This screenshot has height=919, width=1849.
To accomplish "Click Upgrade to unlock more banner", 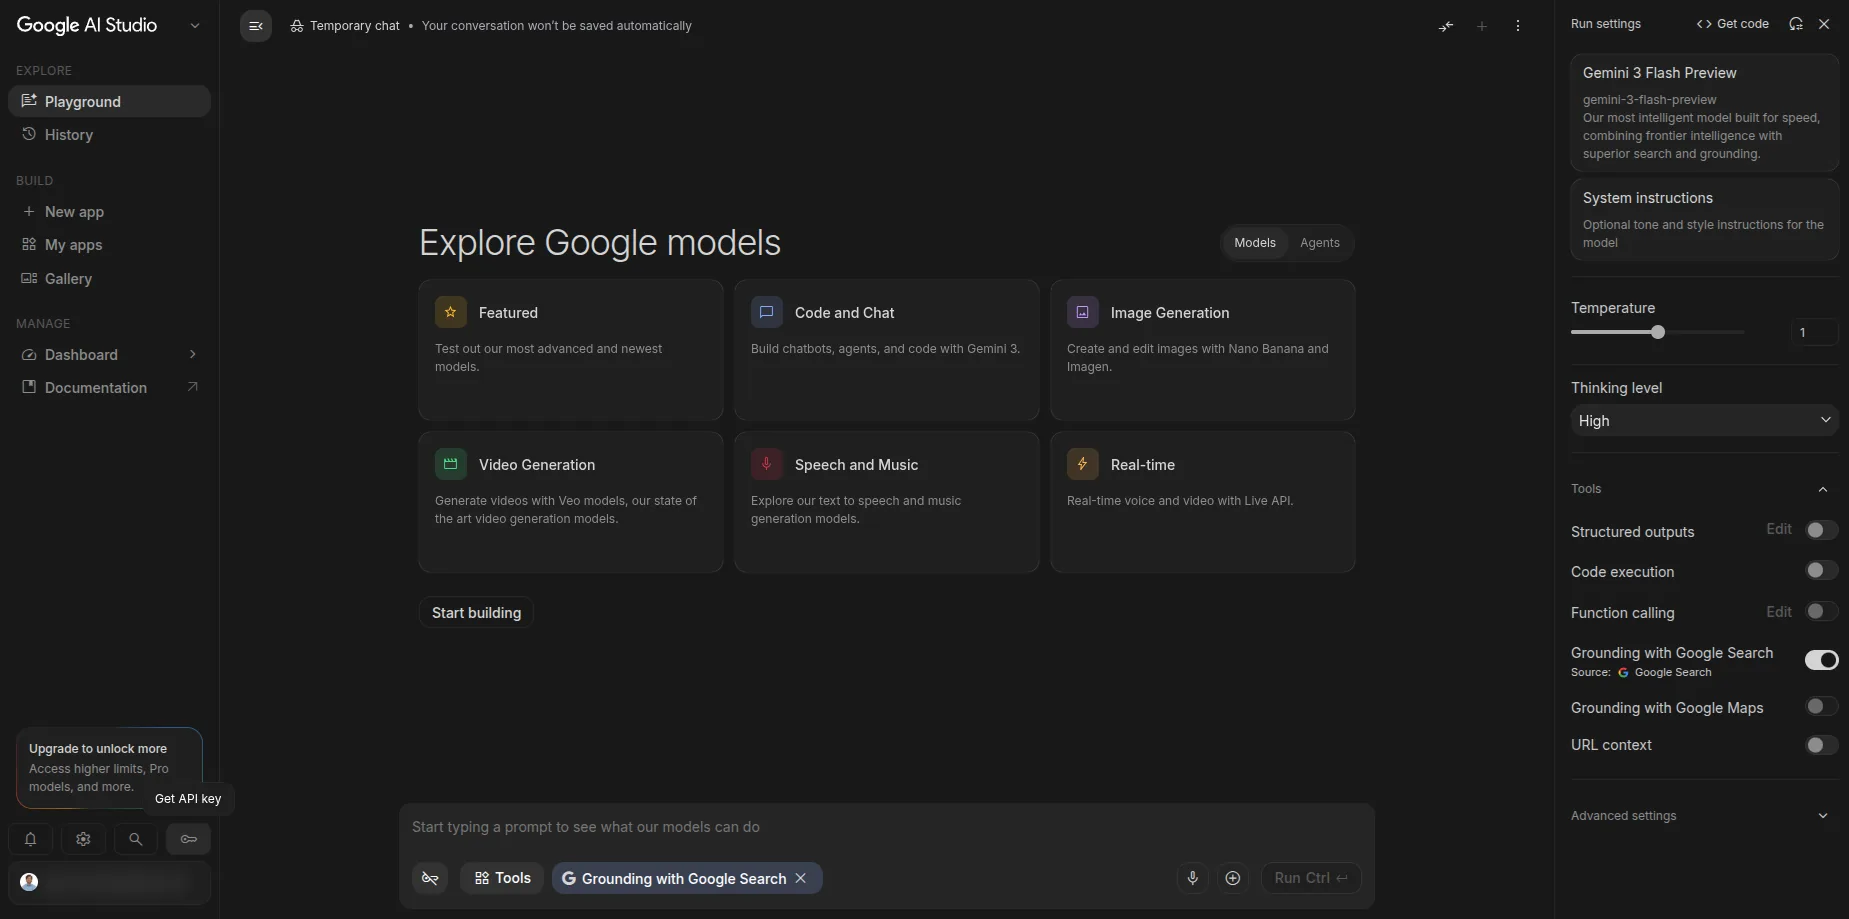I will click(109, 768).
